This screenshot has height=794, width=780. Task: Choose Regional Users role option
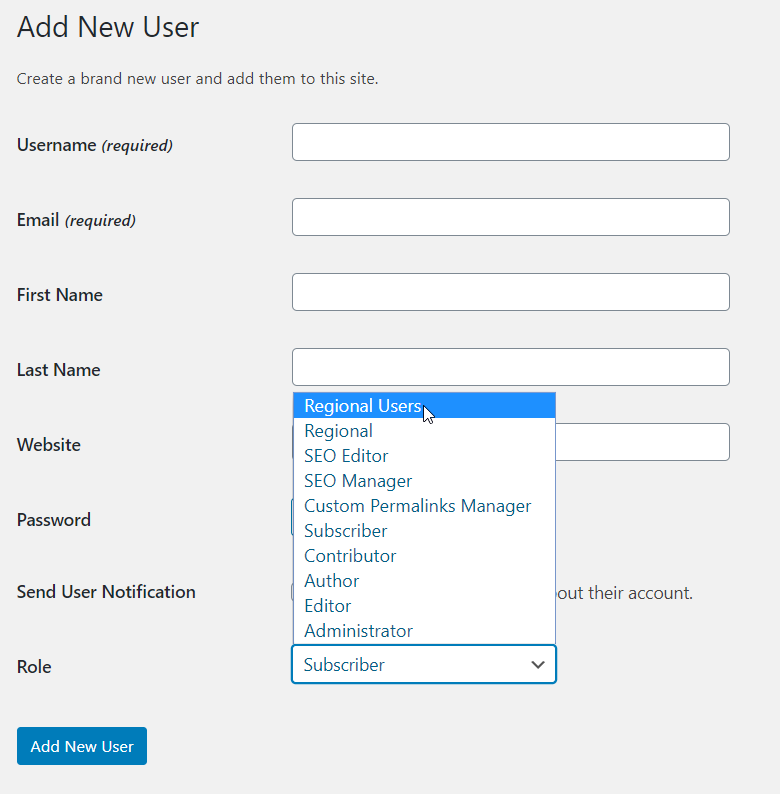pyautogui.click(x=424, y=406)
